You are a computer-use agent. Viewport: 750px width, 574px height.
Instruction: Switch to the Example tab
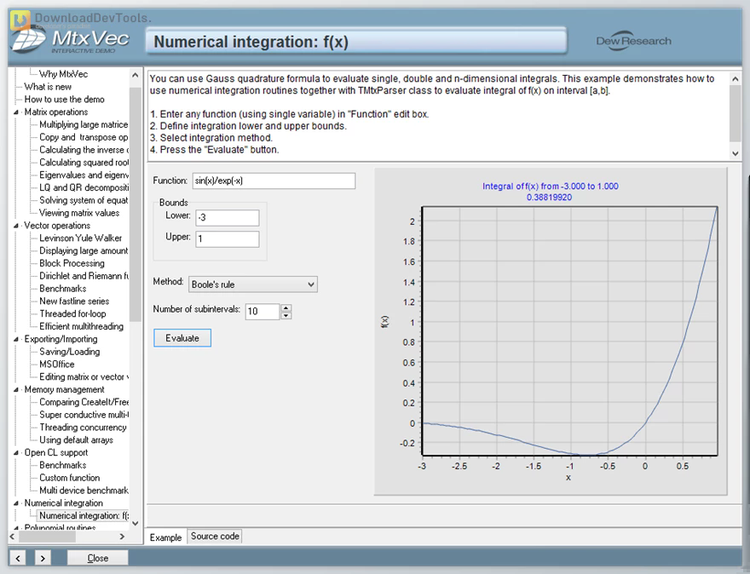(165, 537)
